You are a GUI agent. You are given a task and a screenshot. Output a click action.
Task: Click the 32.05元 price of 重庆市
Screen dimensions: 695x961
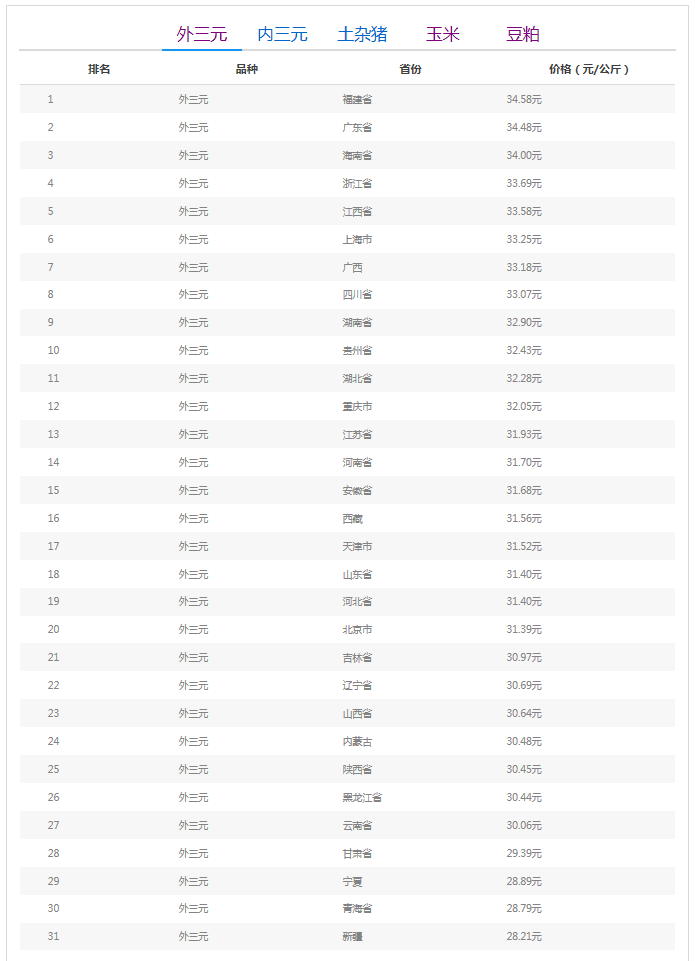(524, 406)
